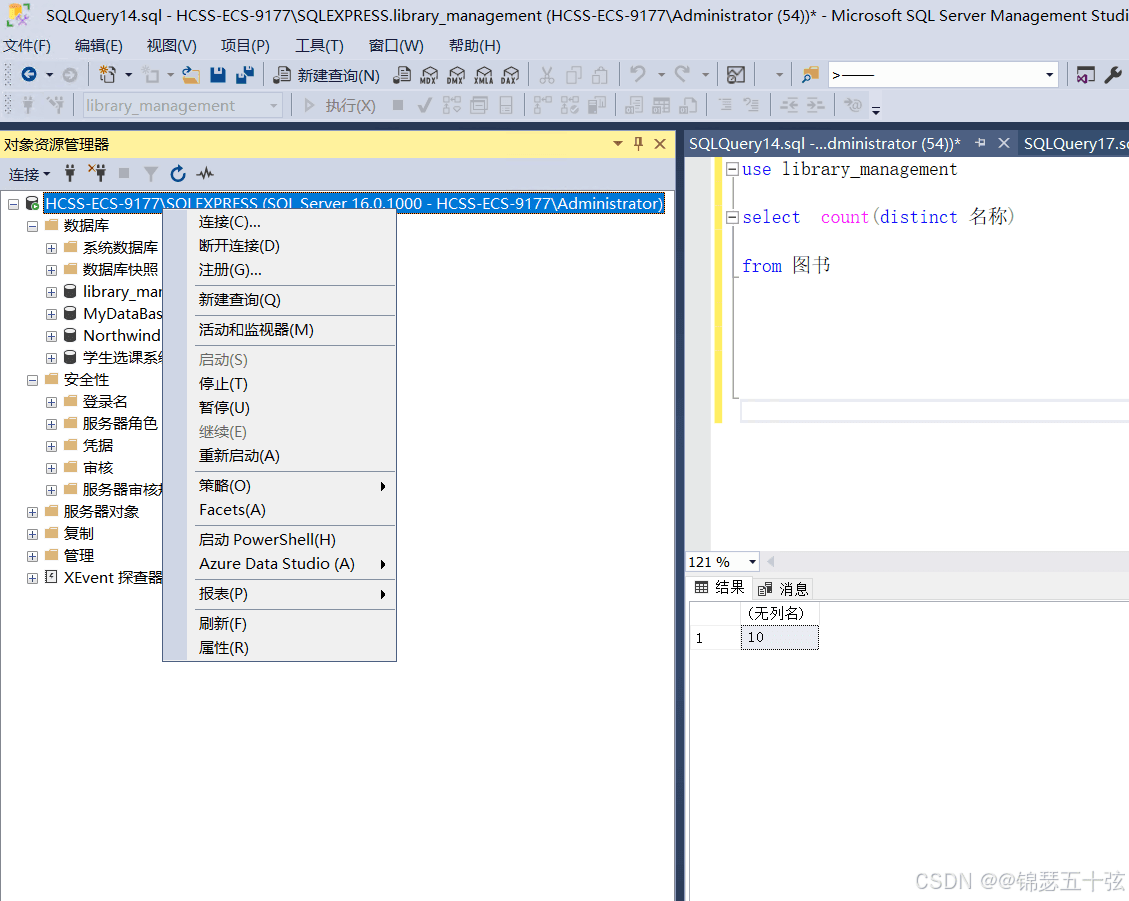
Task: Switch to the 消息 results tab
Action: [x=783, y=589]
